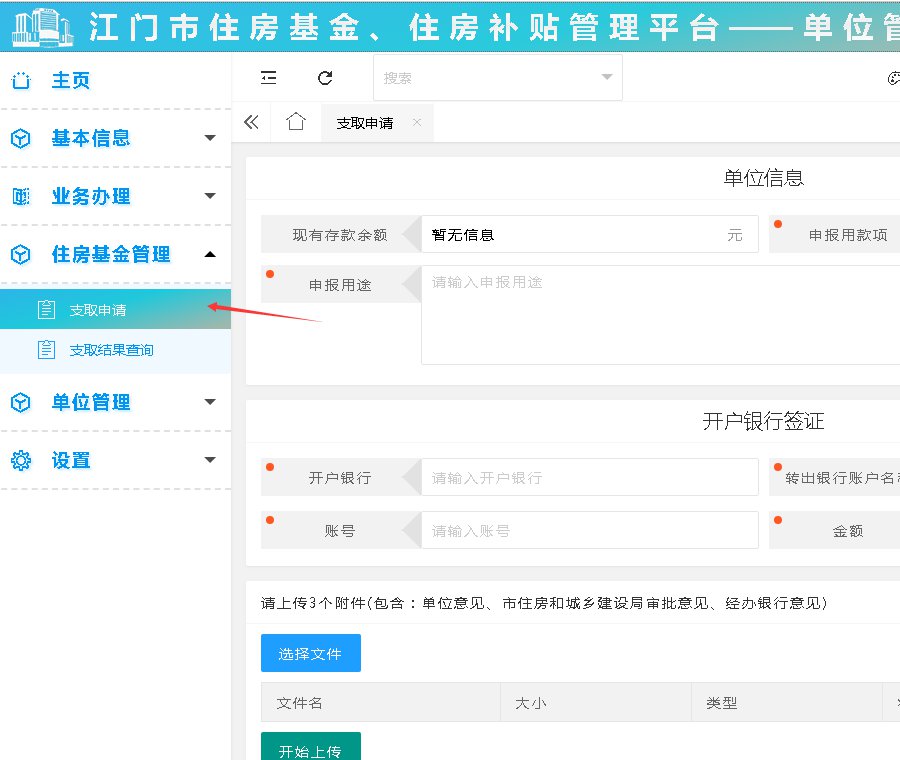Screen dimensions: 900x760
Task: Click the 选择文件 button
Action: tap(310, 653)
